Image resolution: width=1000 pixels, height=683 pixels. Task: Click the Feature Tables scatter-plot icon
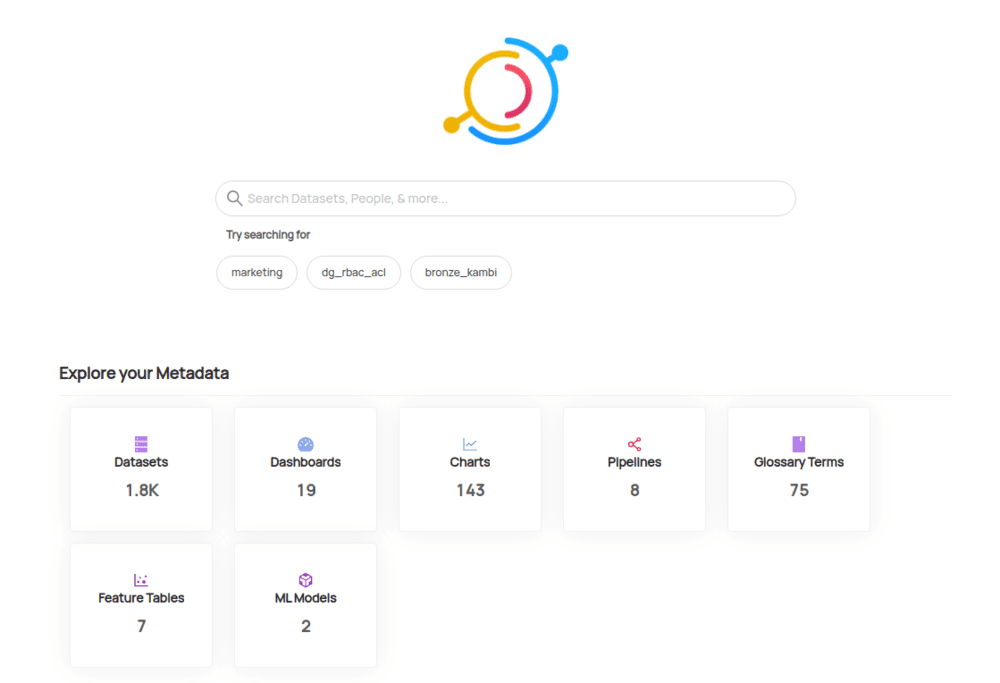(x=141, y=578)
